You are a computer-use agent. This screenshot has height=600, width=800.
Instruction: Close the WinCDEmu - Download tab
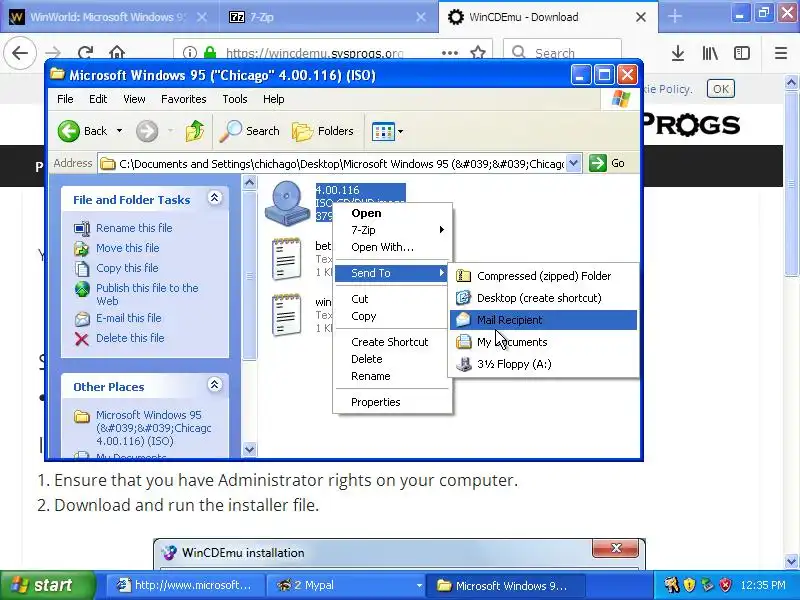pyautogui.click(x=641, y=17)
